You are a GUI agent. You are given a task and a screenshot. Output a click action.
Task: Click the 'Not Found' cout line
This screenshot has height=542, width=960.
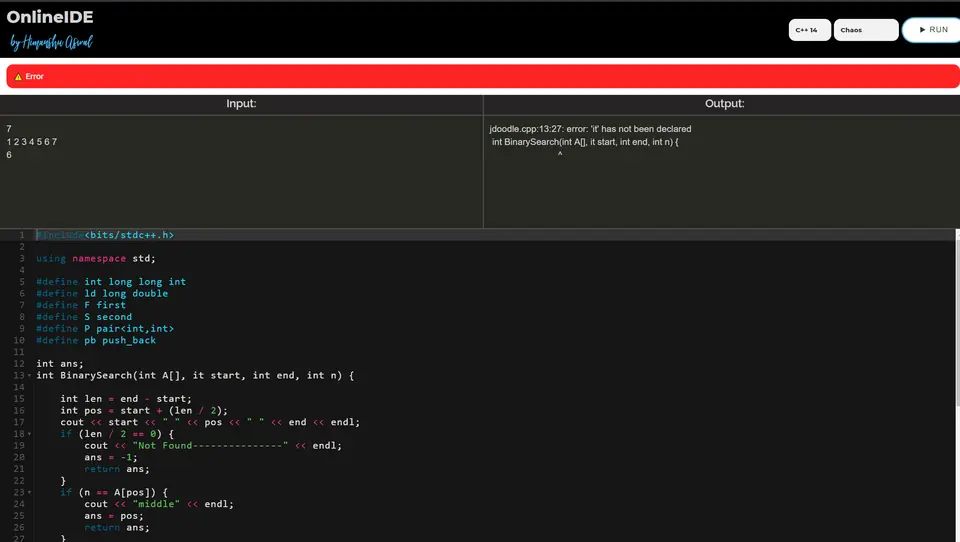[213, 445]
